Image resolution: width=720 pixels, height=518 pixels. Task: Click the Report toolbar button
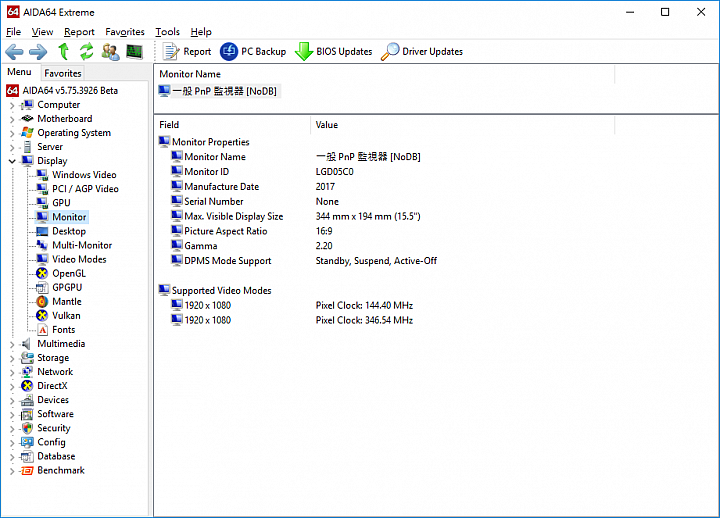click(x=187, y=51)
